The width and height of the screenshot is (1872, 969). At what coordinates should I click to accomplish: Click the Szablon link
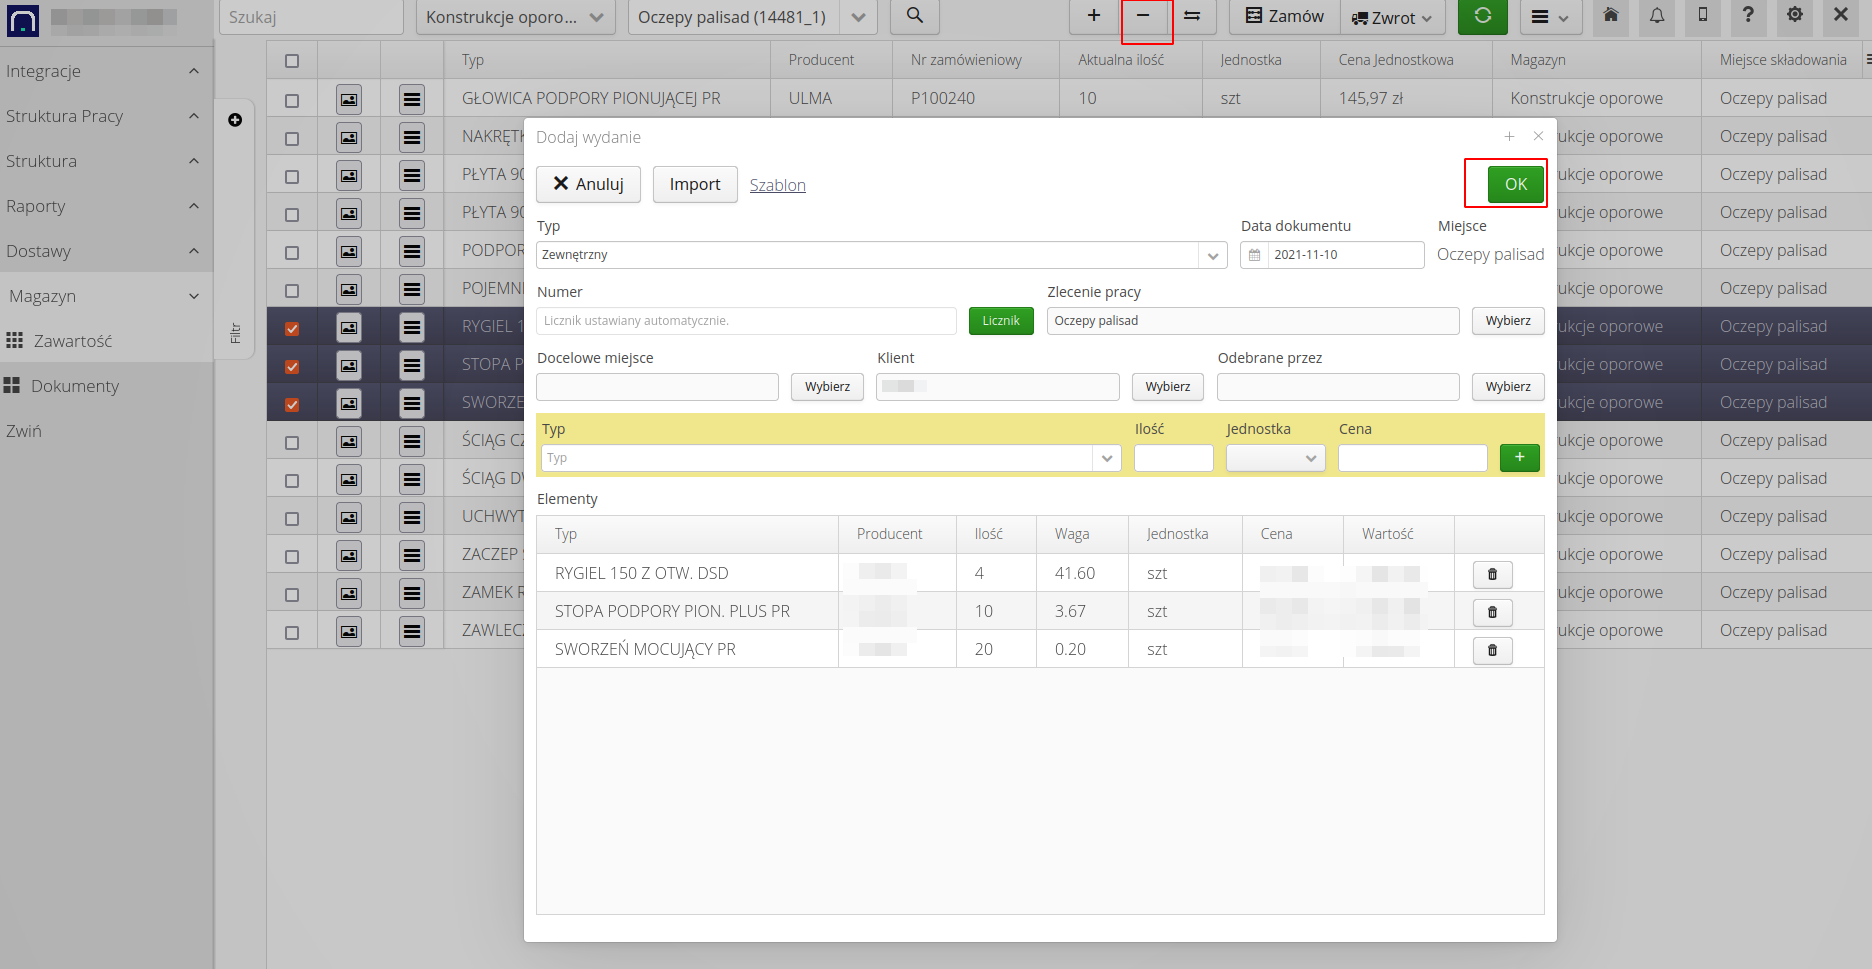777,185
